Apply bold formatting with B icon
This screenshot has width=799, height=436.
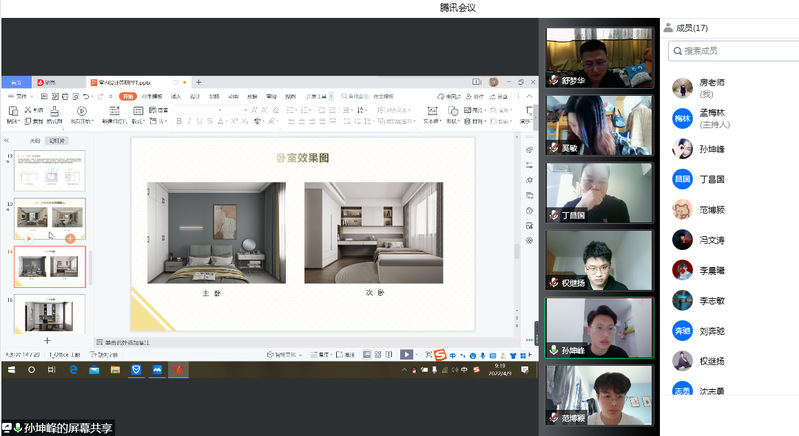pos(178,121)
